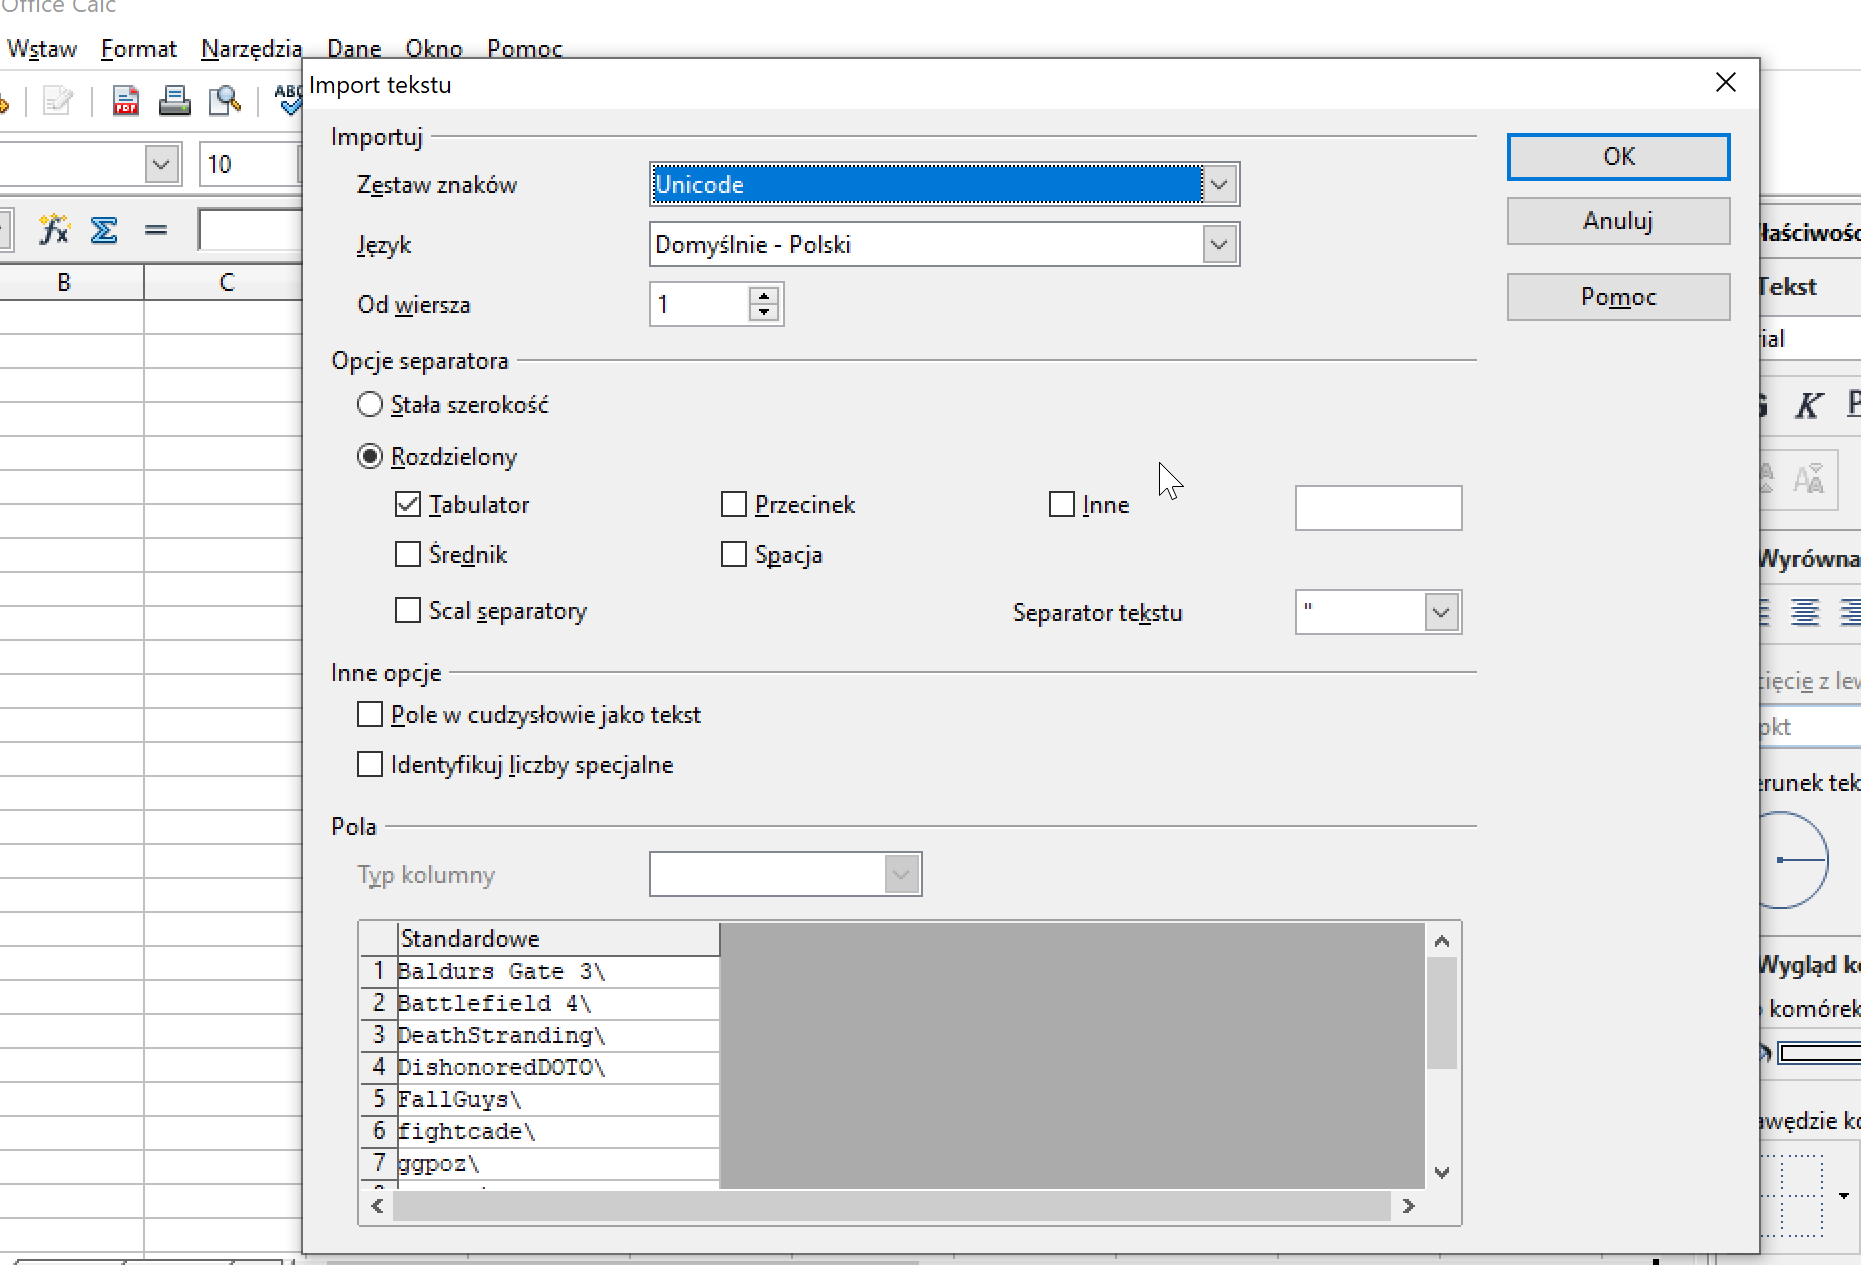Open the Function Wizard fx icon

[54, 230]
